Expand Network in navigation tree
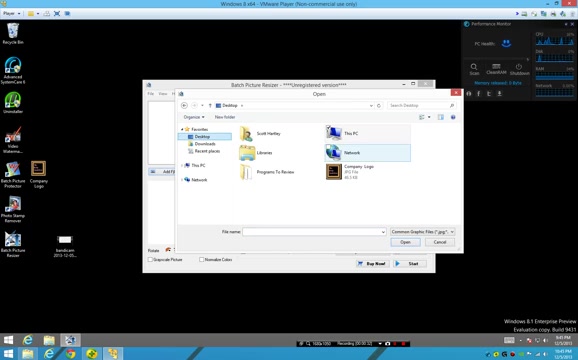The height and width of the screenshot is (360, 578). [182, 180]
